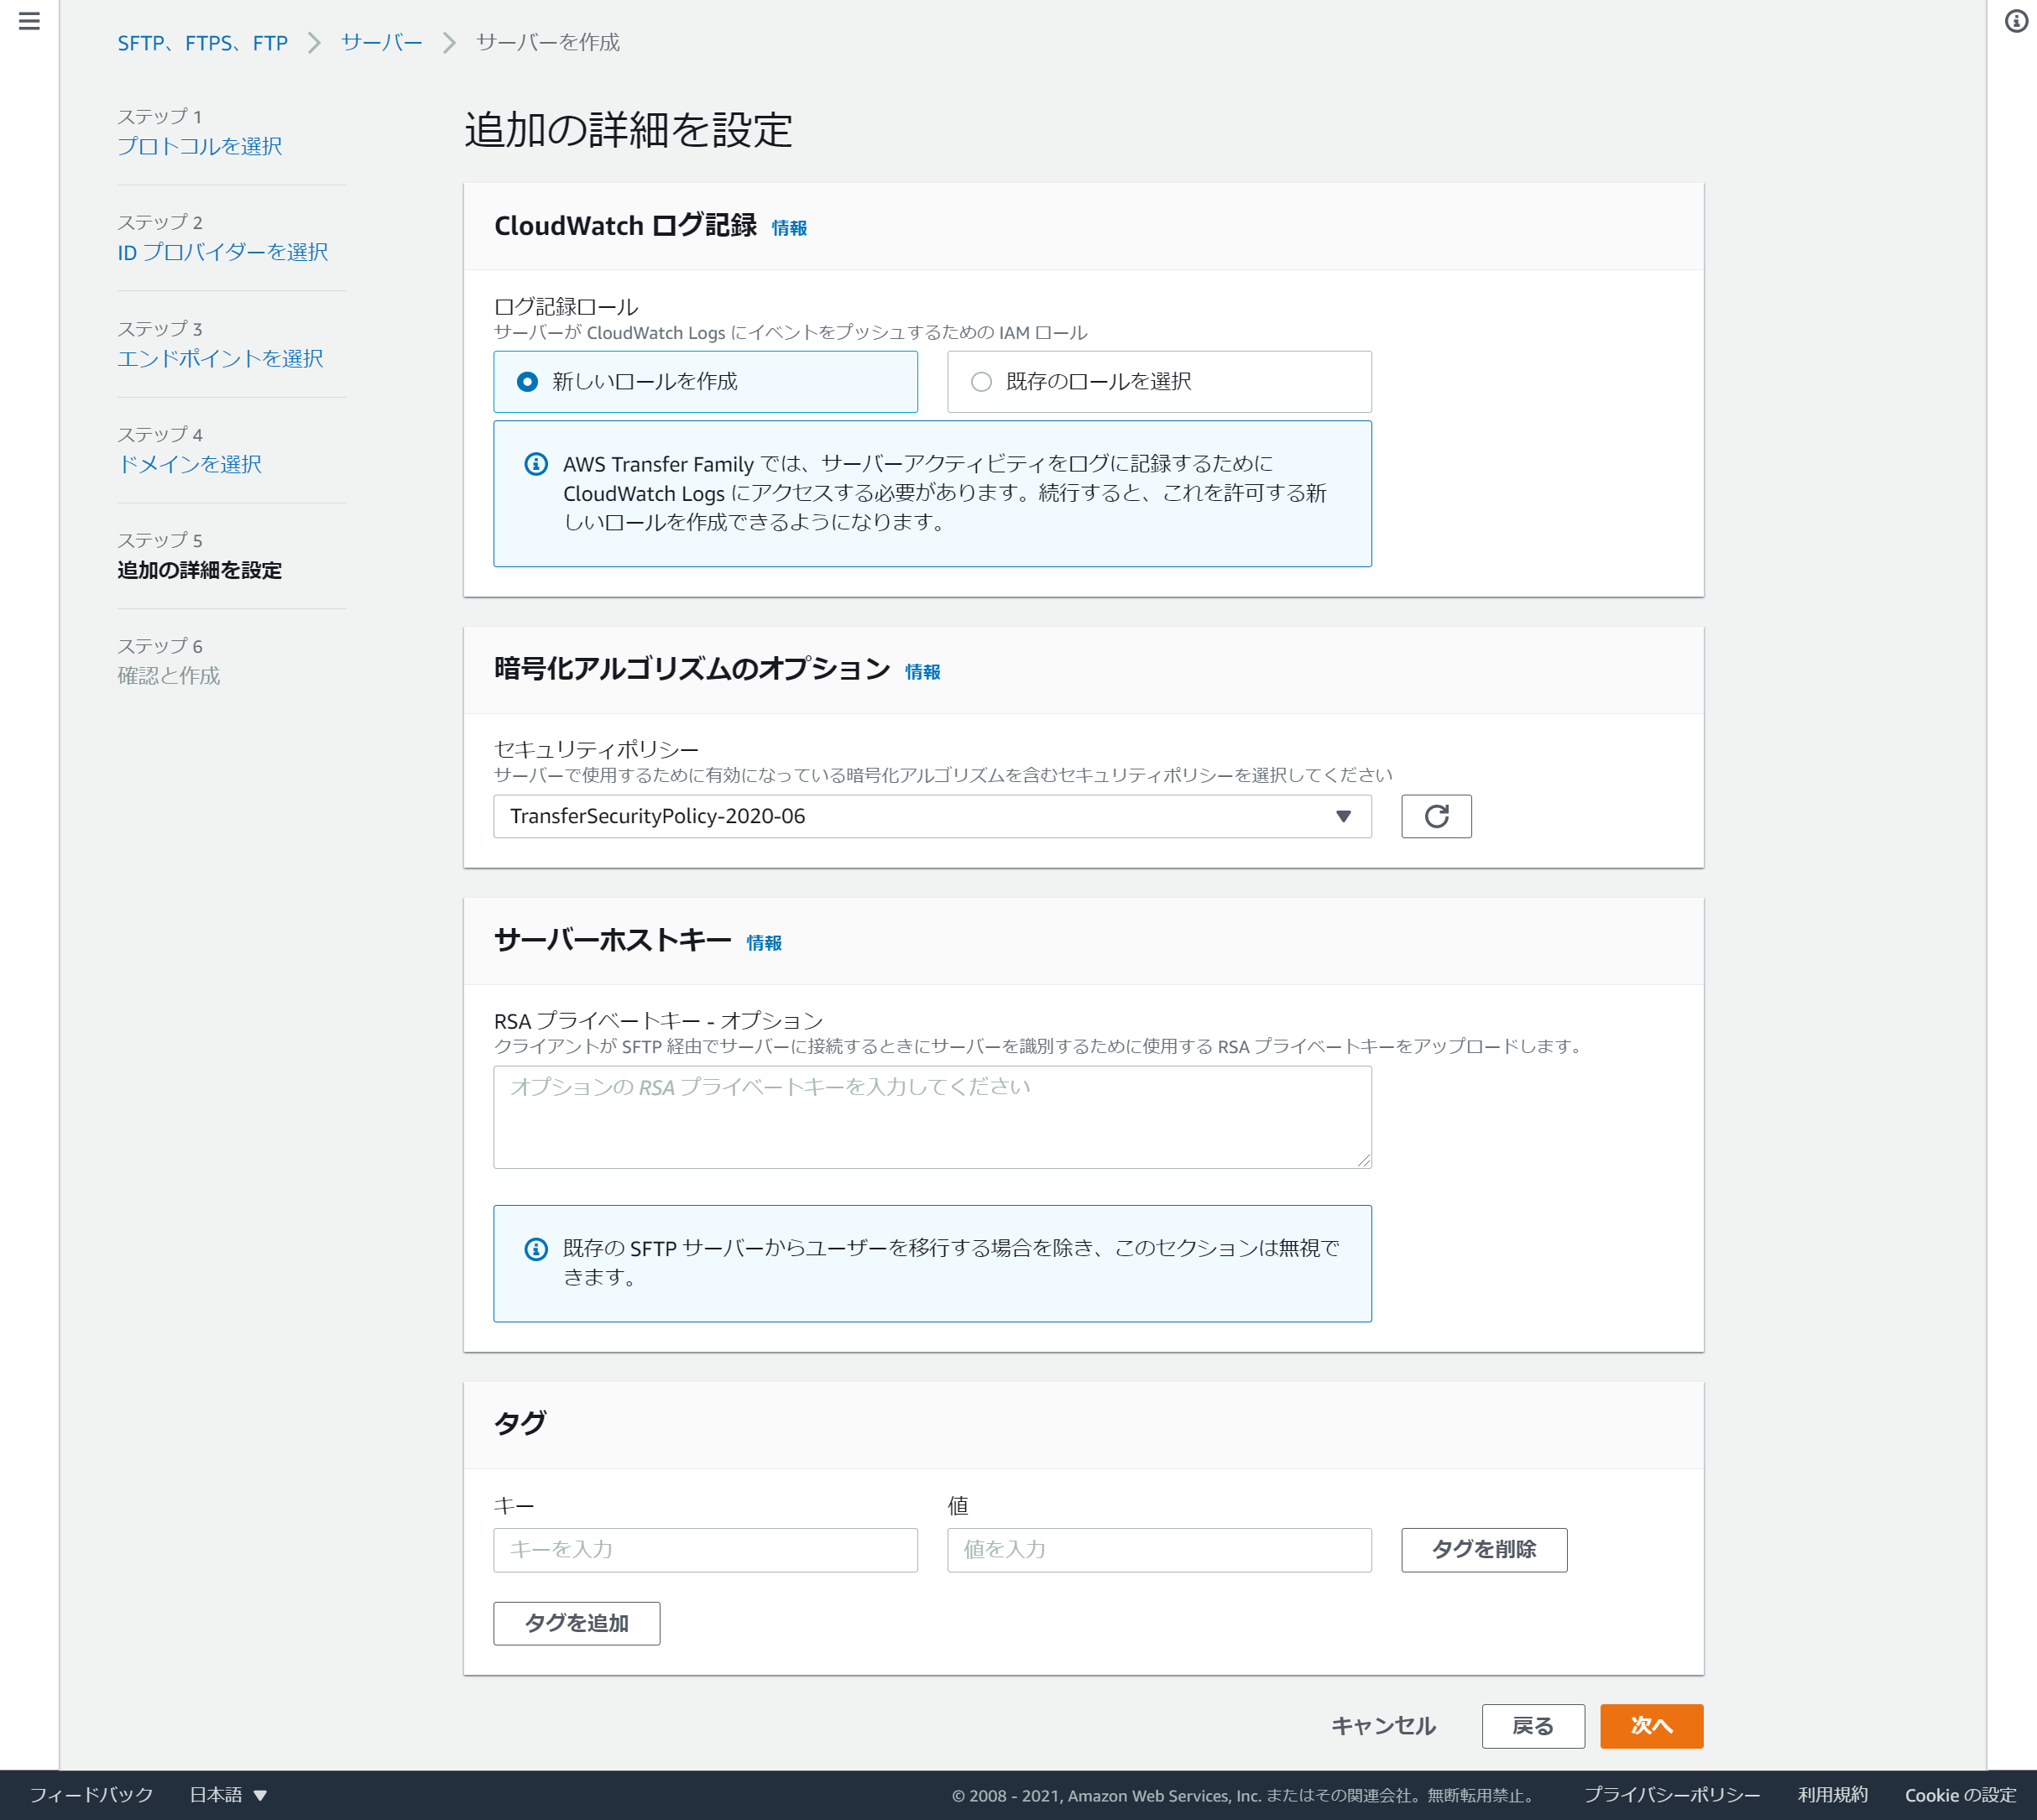The image size is (2037, 1820).
Task: Go to step 1 プロトコルを選択
Action: [x=199, y=146]
